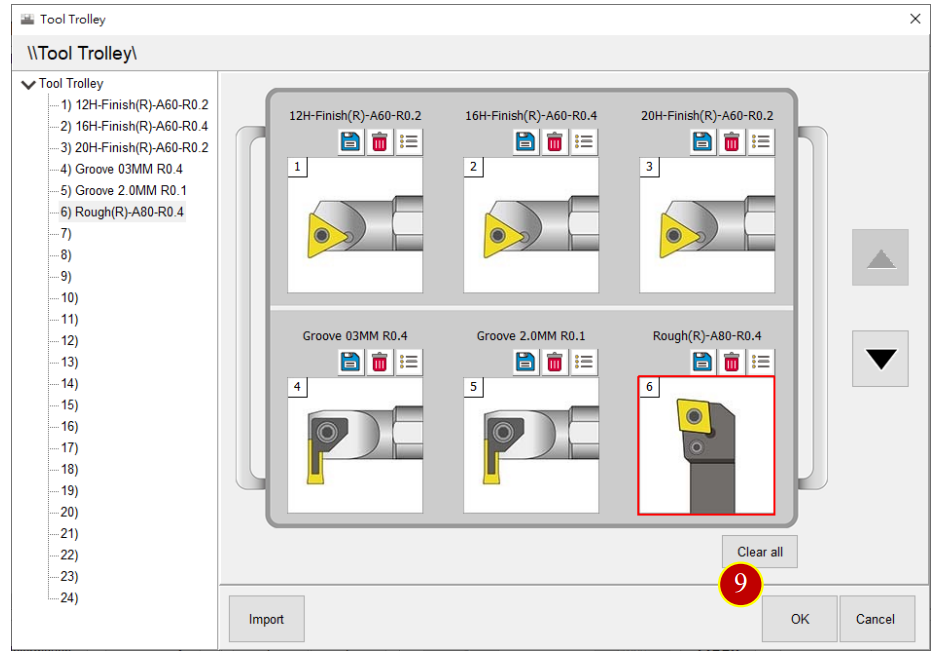Click the Clear all button
Screen dimensions: 949x661
coord(760,551)
